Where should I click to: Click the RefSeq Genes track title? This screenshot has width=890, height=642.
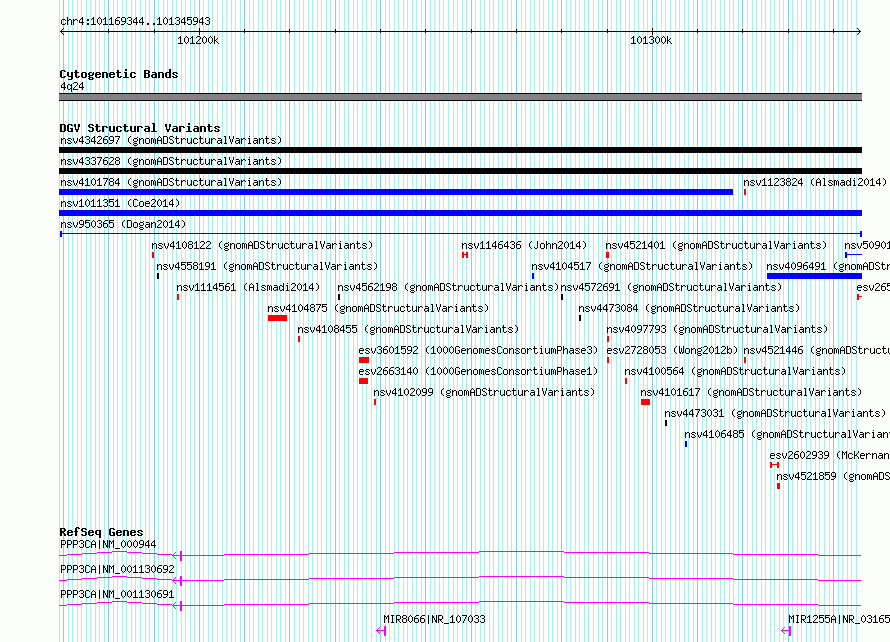[102, 532]
